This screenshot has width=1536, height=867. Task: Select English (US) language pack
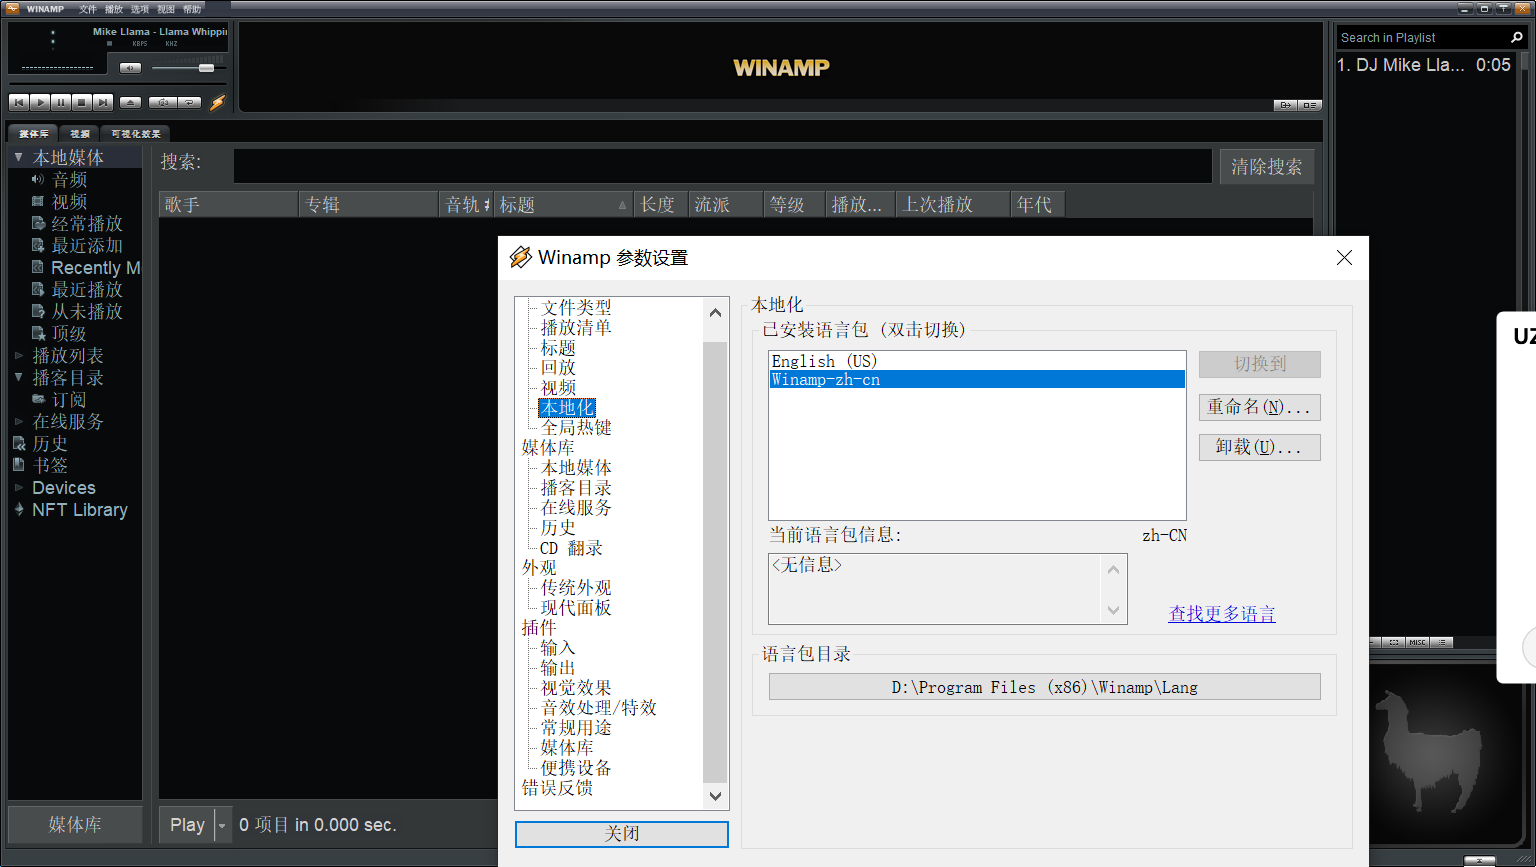pos(977,361)
